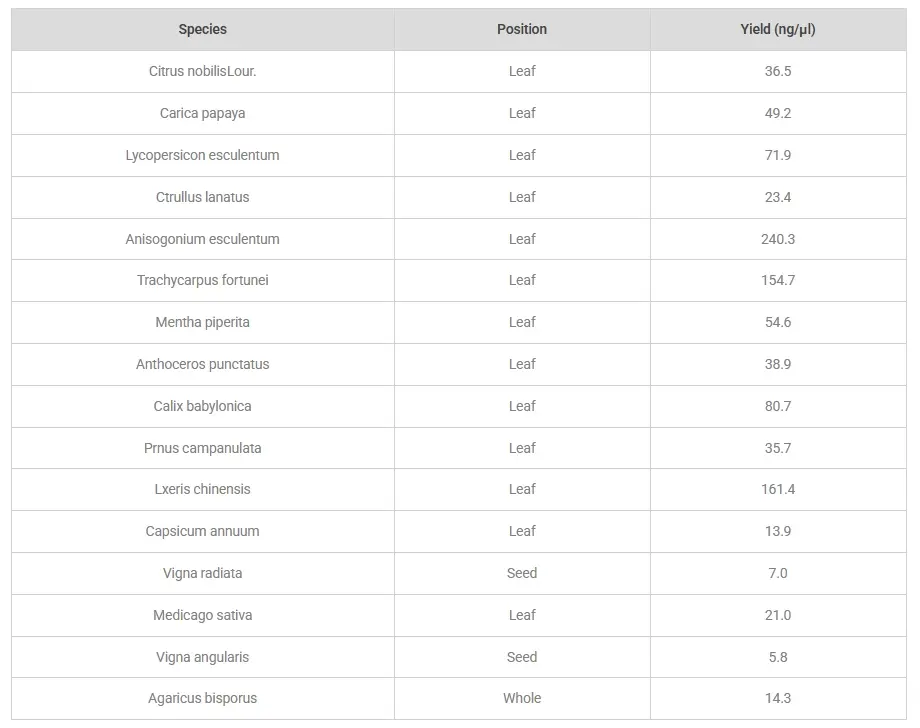This screenshot has height=728, width=920.
Task: Click the 80.7 yield value
Action: point(777,406)
